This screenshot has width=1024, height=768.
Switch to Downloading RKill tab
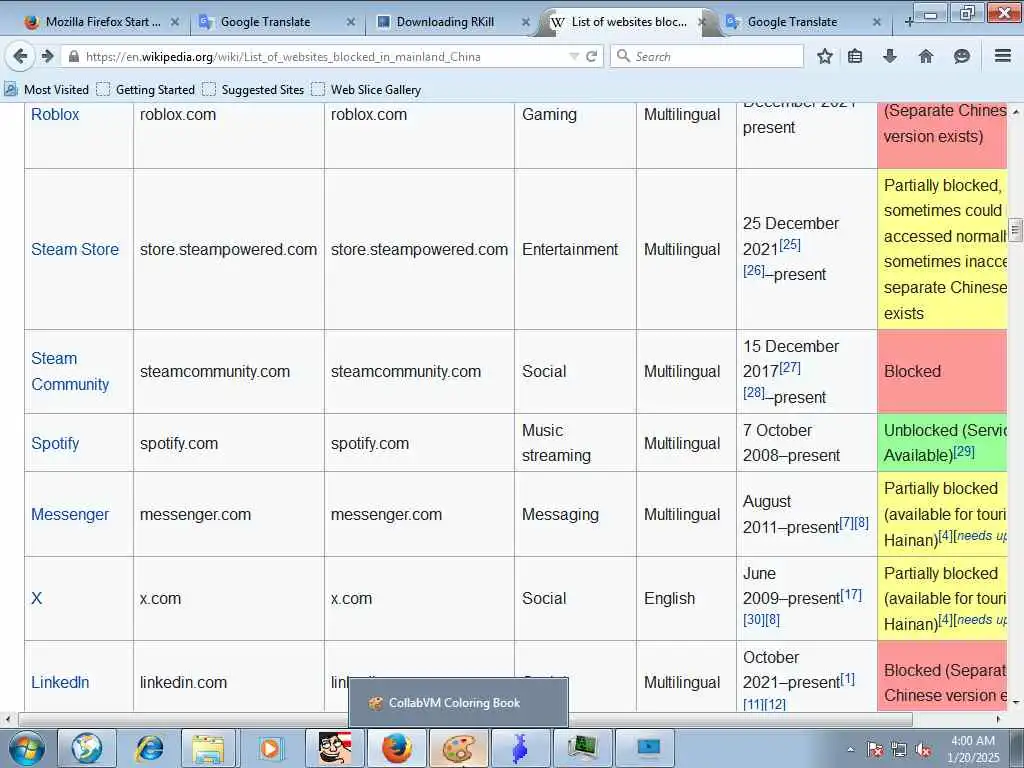coord(451,22)
